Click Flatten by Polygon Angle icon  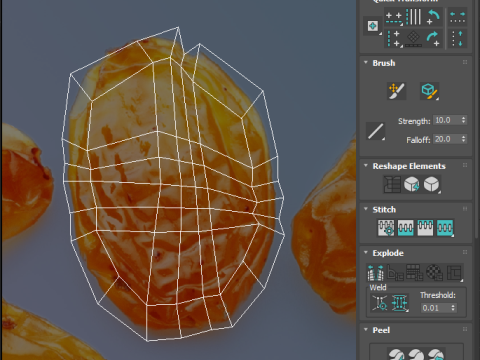[395, 273]
